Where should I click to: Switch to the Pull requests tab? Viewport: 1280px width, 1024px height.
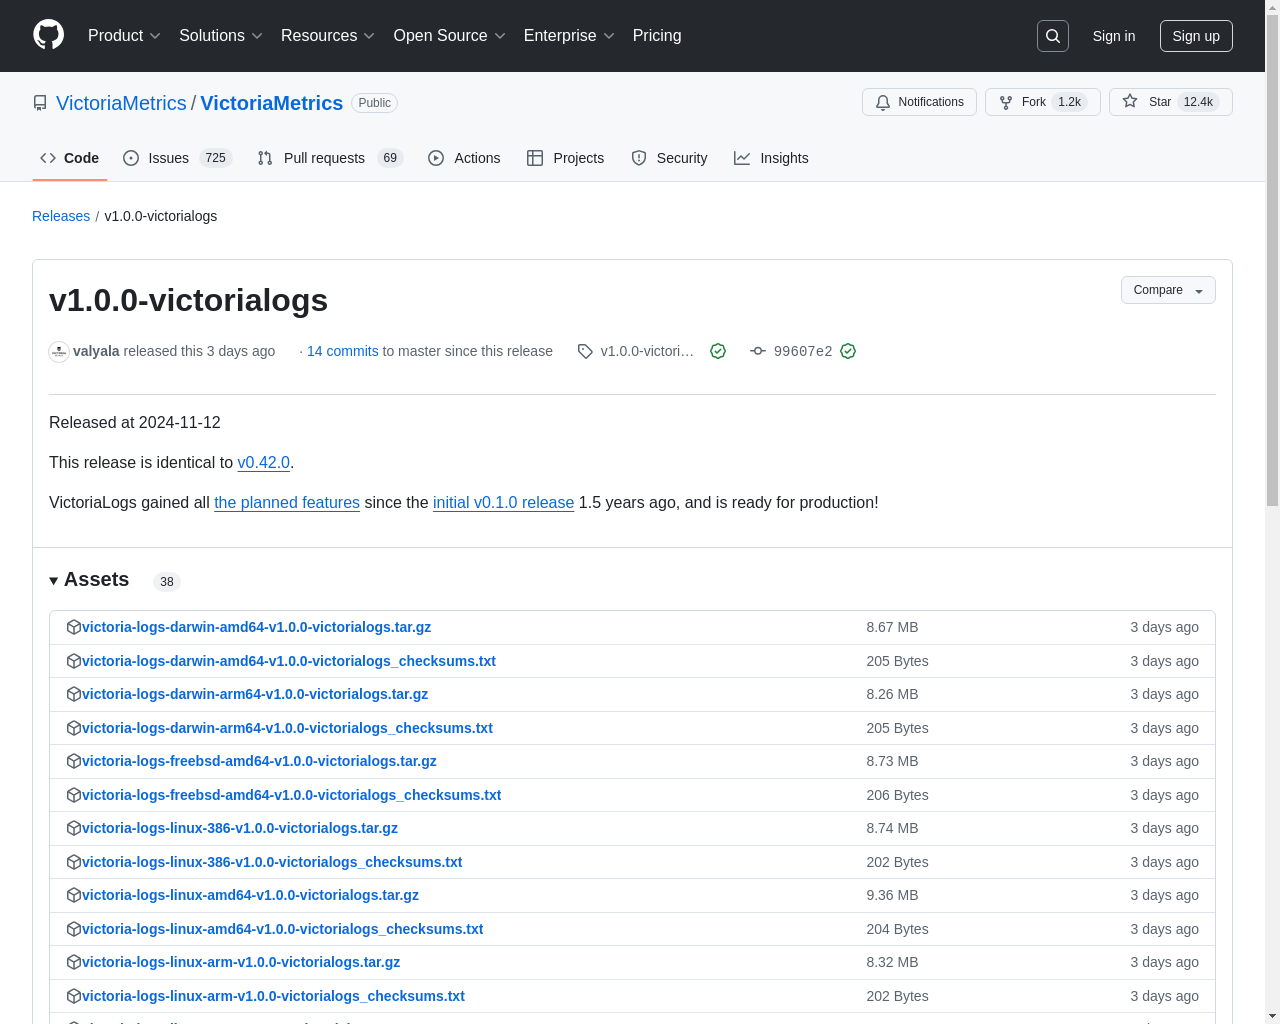[329, 158]
